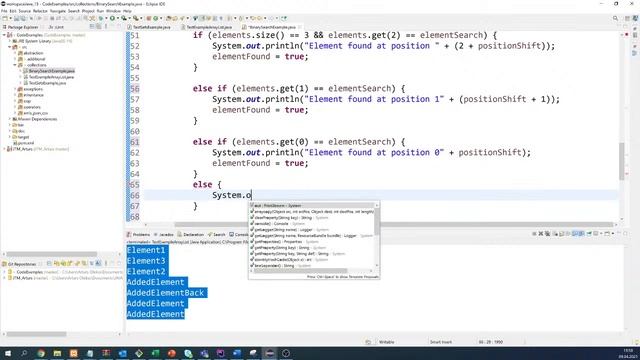640x360 pixels.
Task: Open the Source menu
Action: click(x=24, y=11)
